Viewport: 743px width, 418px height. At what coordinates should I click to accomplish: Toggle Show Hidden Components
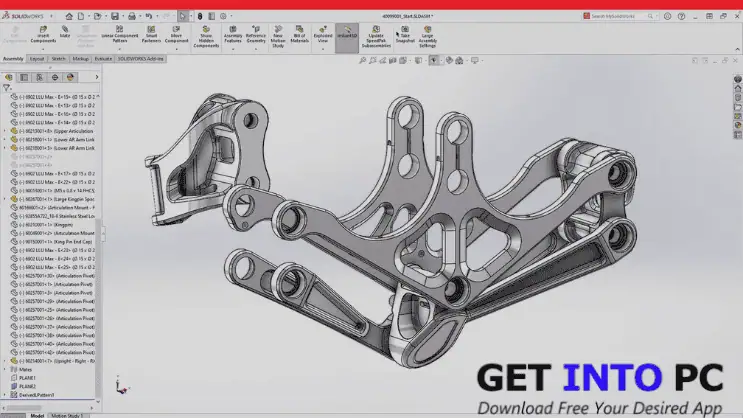[x=206, y=37]
